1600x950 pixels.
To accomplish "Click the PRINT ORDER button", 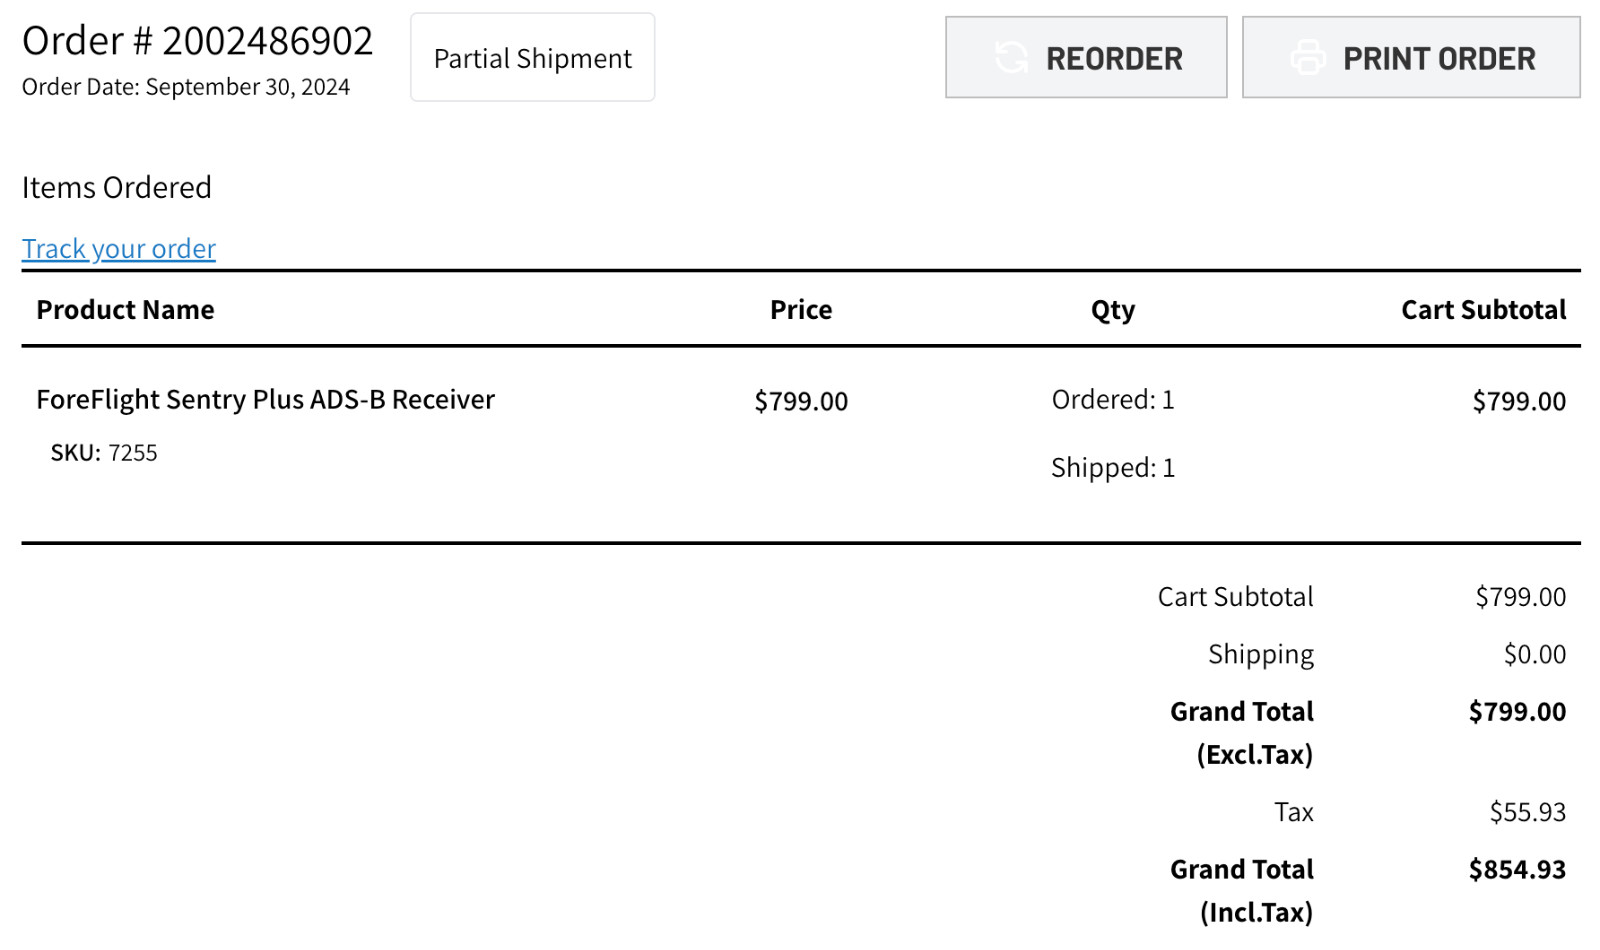I will click(1411, 57).
